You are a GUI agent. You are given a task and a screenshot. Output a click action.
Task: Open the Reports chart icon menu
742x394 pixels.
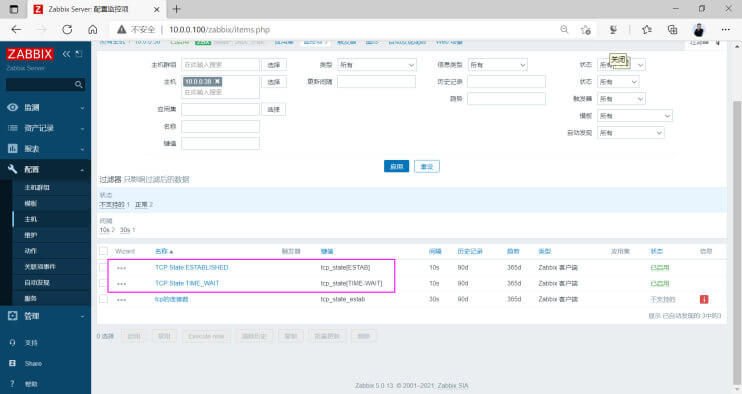(x=13, y=149)
